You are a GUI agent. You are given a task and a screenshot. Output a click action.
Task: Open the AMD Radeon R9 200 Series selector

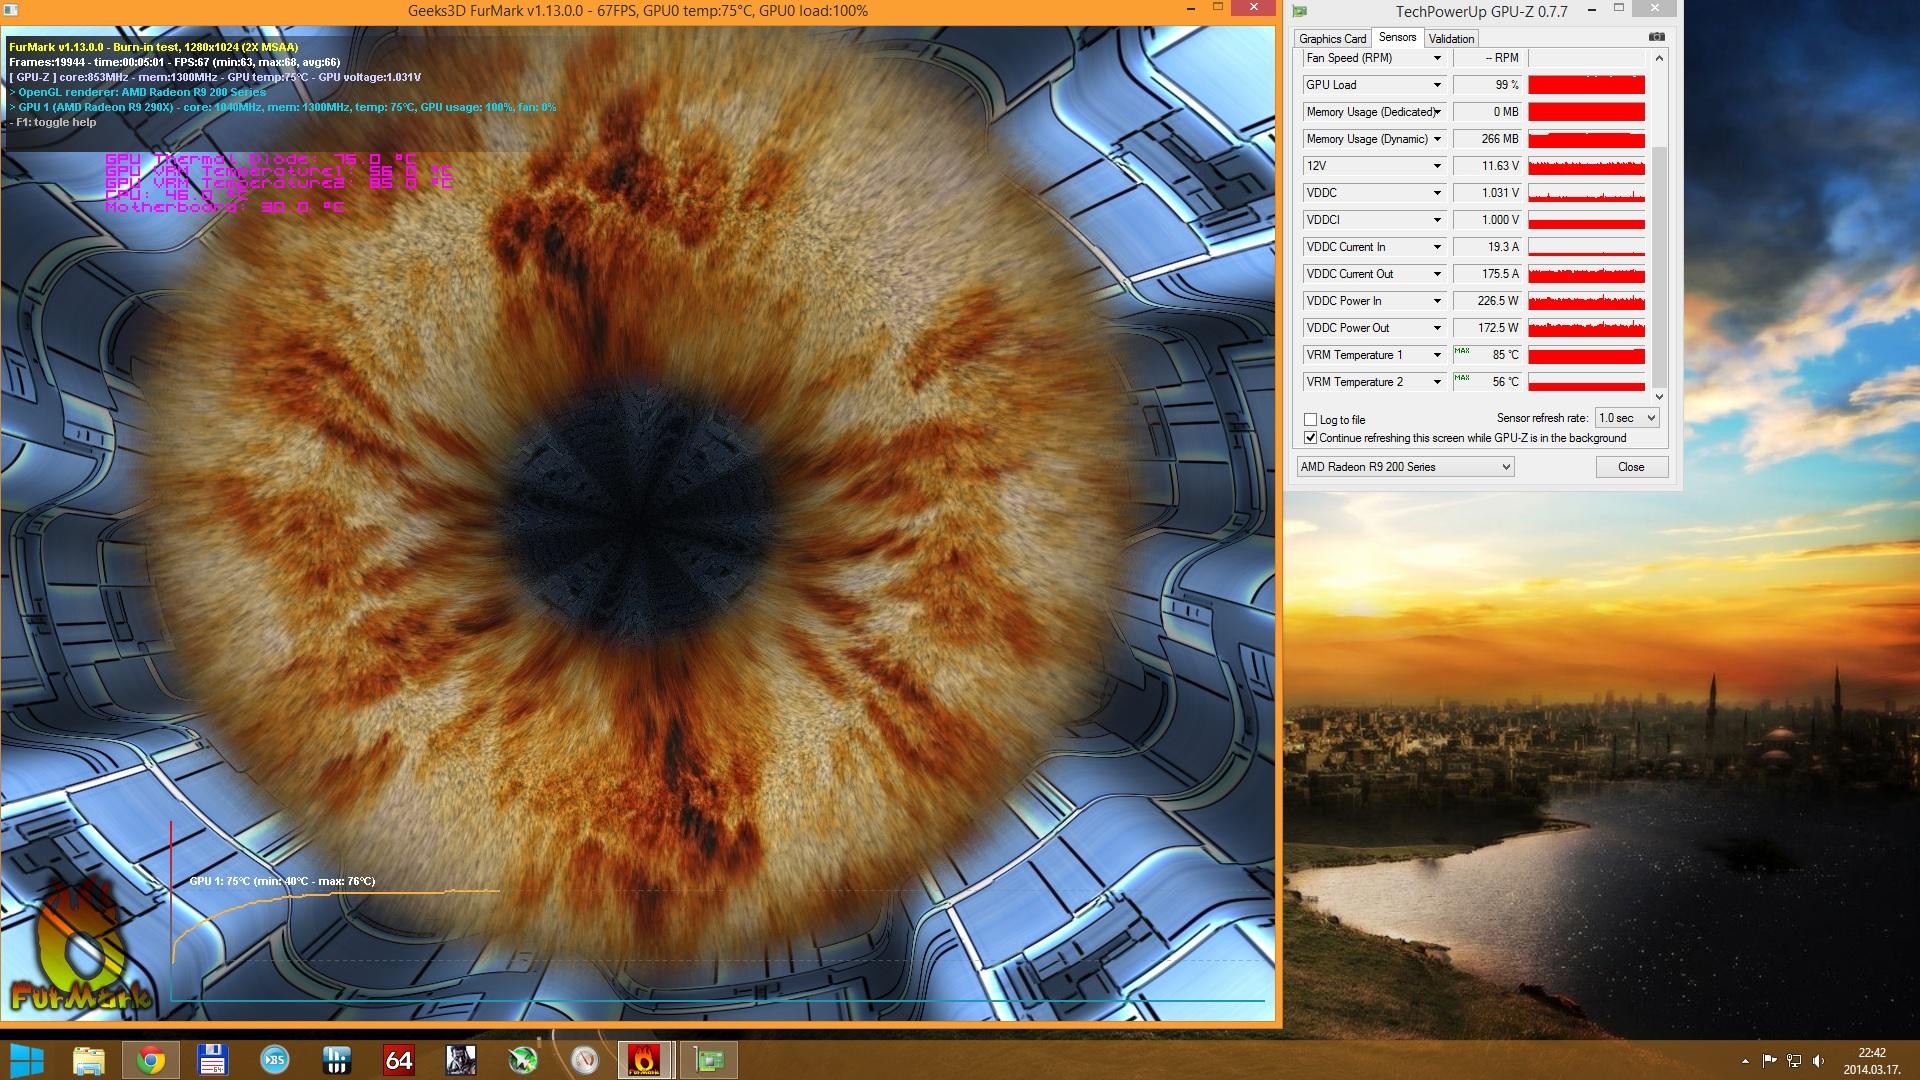(x=1405, y=467)
